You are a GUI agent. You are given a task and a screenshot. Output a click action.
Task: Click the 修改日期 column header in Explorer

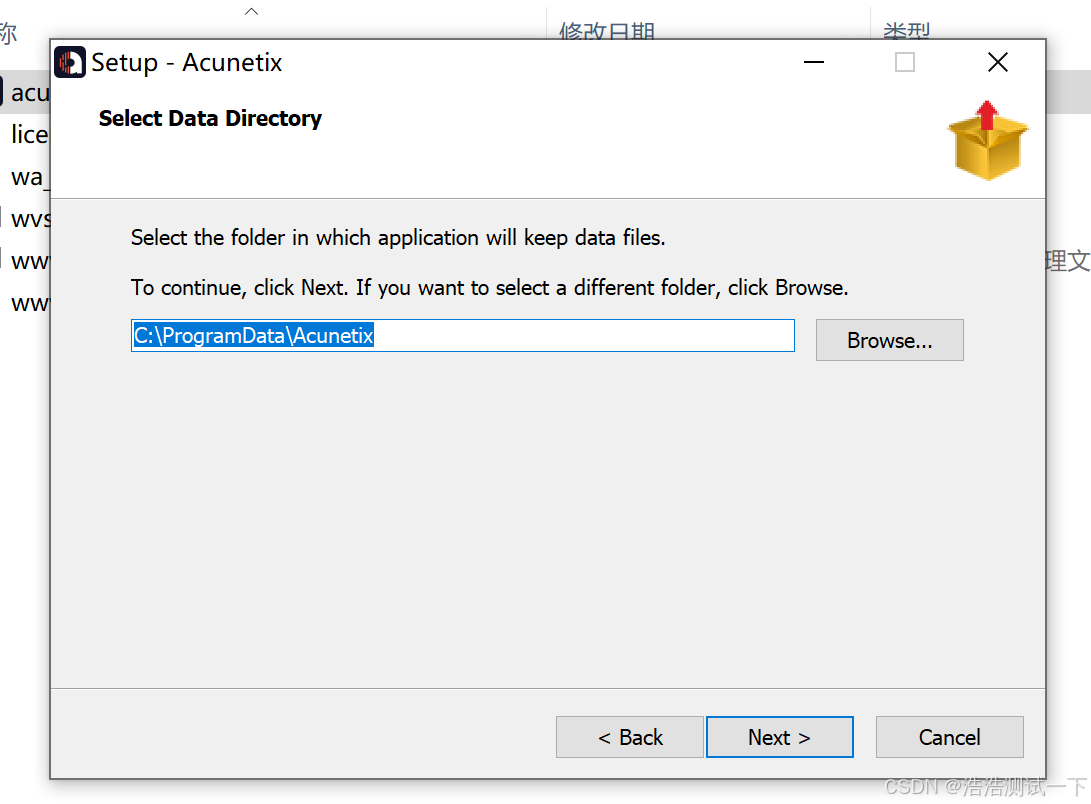[x=607, y=31]
